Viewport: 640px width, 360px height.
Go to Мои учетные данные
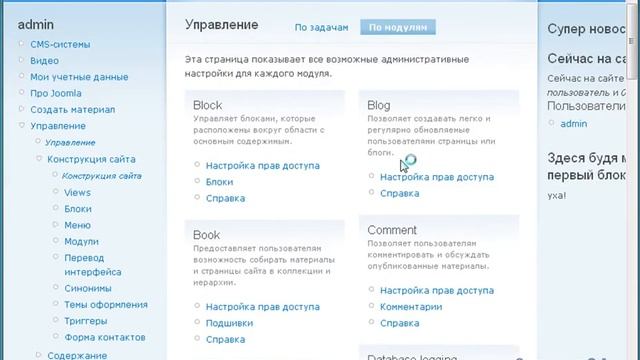coord(79,77)
